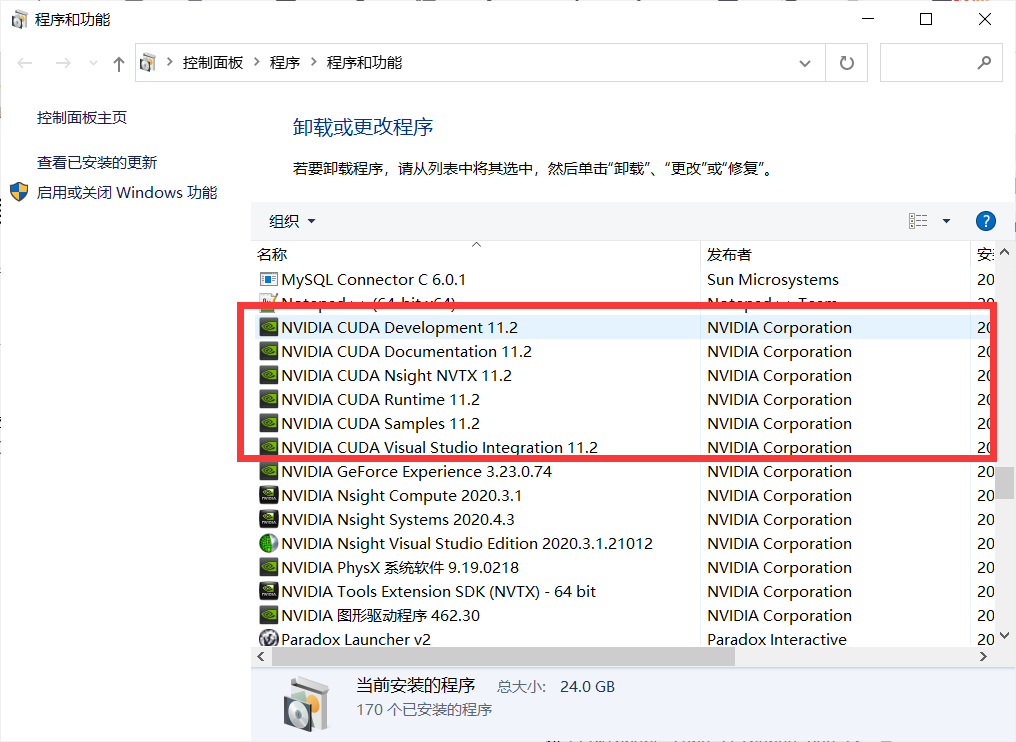Select the NVIDIA PhysX 系统软件 icon

[268, 567]
